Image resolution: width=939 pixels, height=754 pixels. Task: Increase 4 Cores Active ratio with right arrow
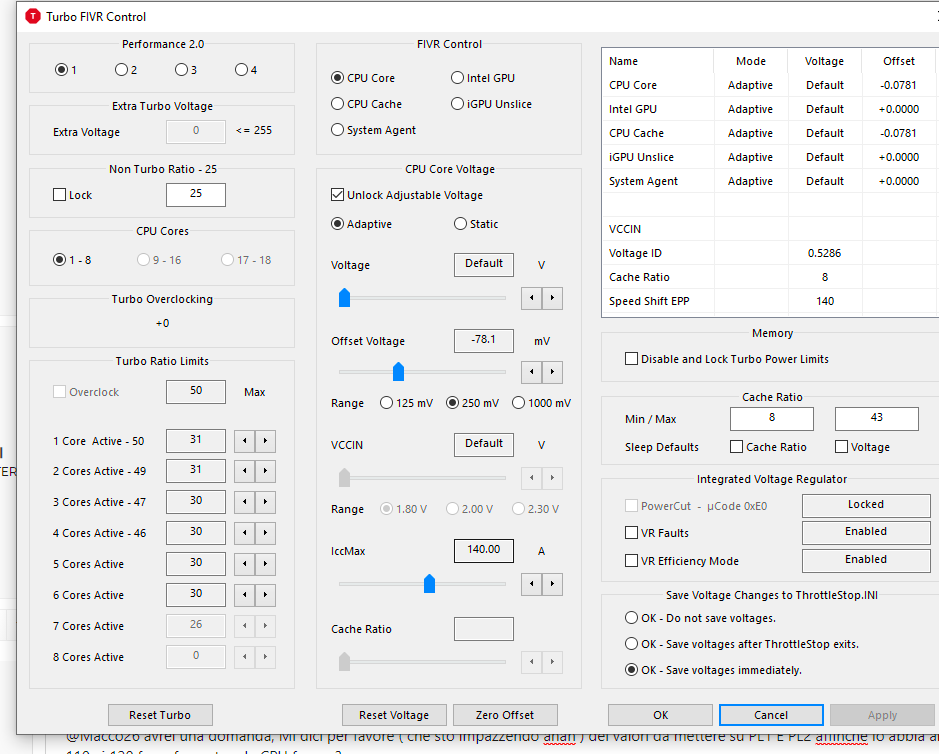[265, 532]
